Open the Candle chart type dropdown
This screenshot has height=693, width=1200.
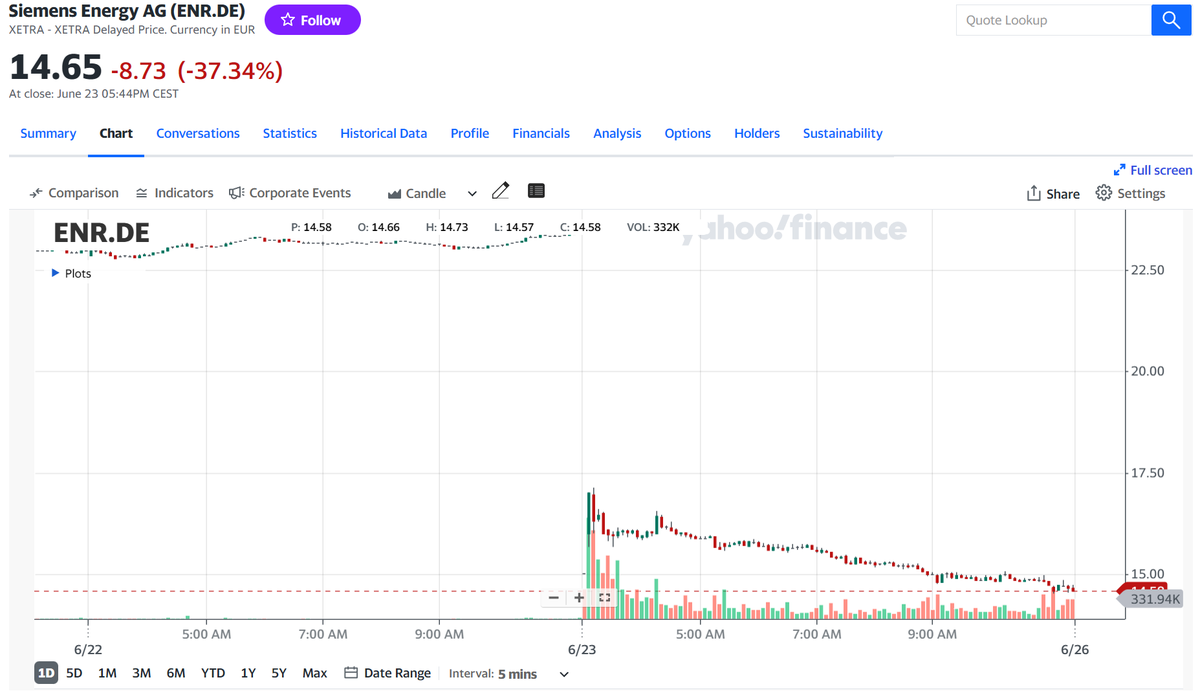432,193
